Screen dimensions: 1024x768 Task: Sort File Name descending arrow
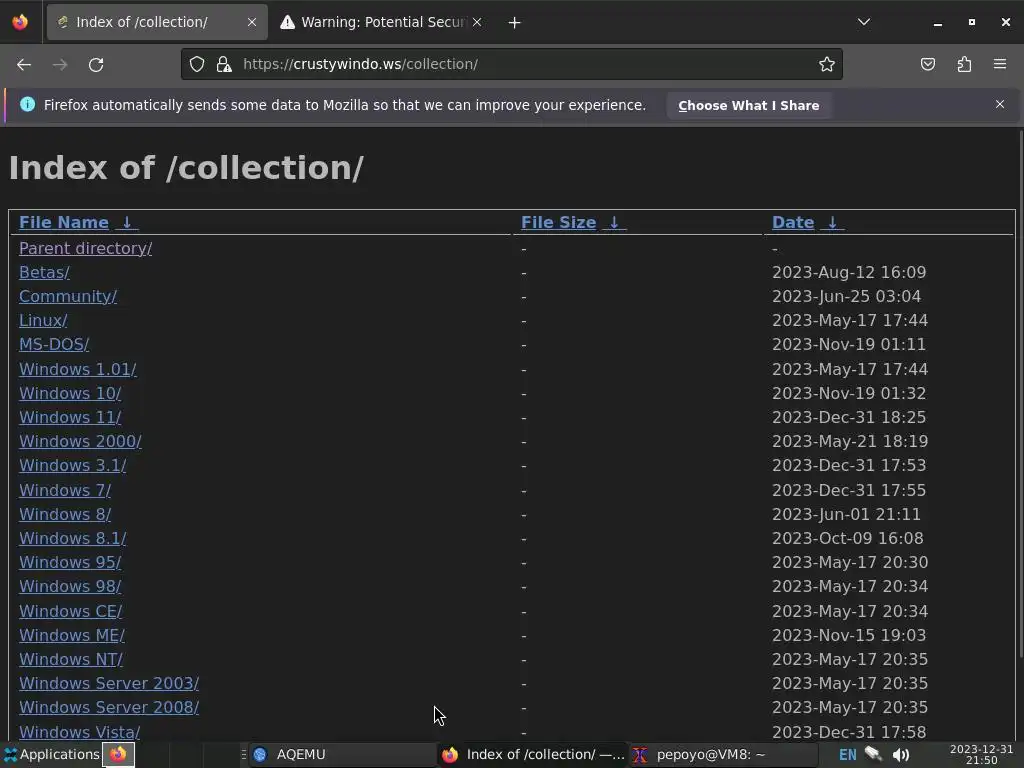coord(127,223)
